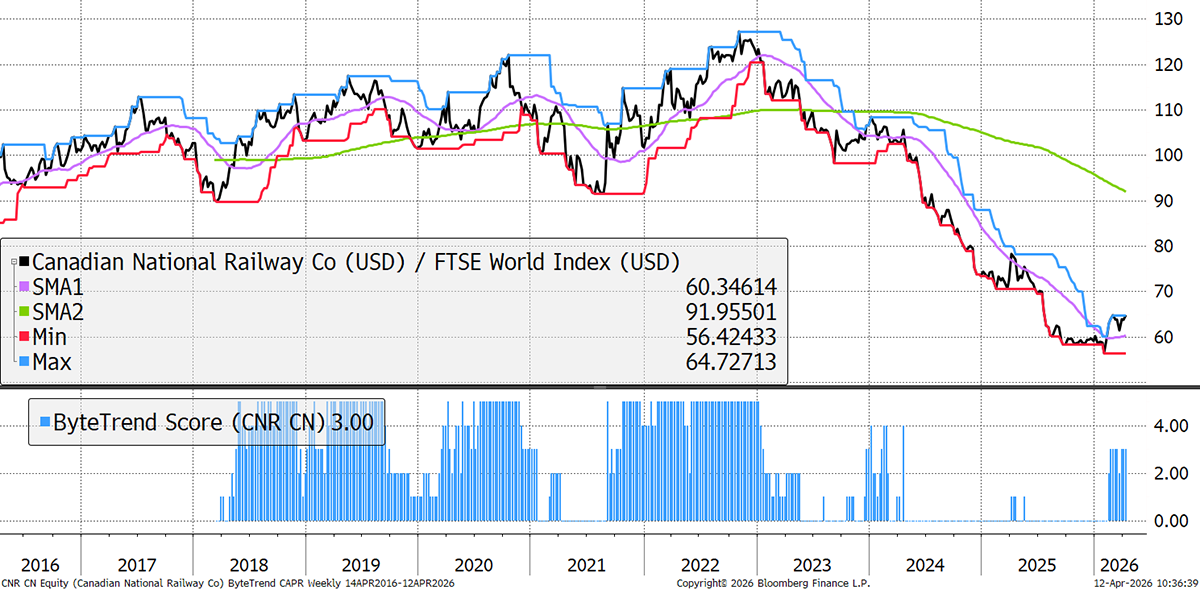Click the ByteTrend Score (CNR CN) 3.00 label
The height and width of the screenshot is (590, 1200).
[x=214, y=423]
